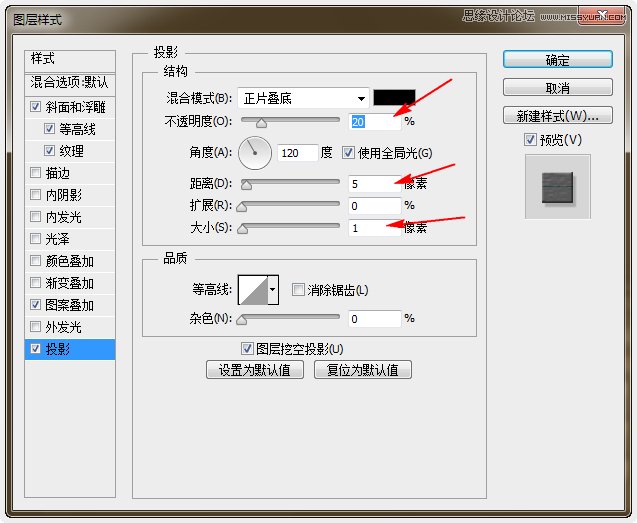Toggle the 斜面和浮雕 checkbox
Viewport: 637px width, 523px height.
[35, 107]
